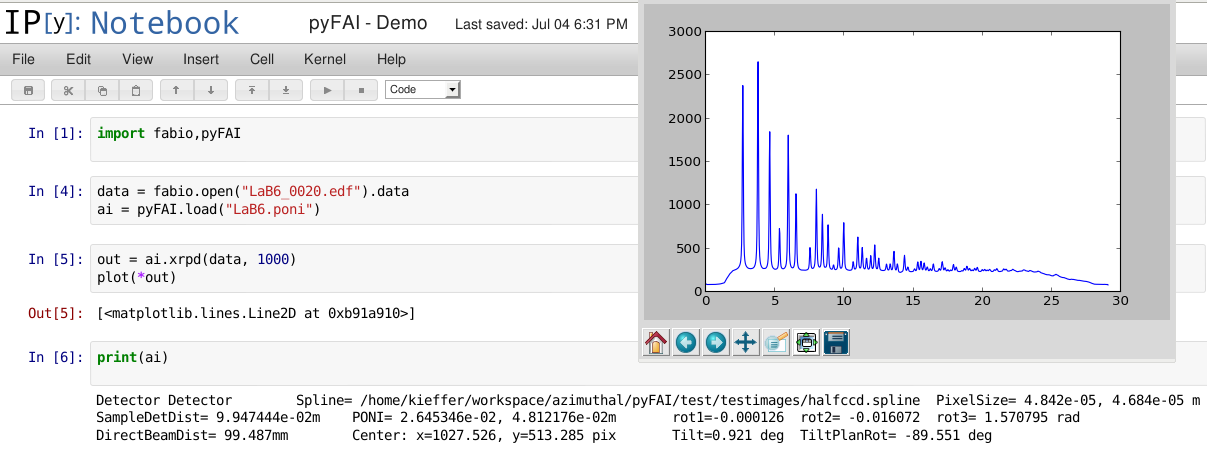1207x450 pixels.
Task: Enable the pan axes tool in plot
Action: point(746,343)
